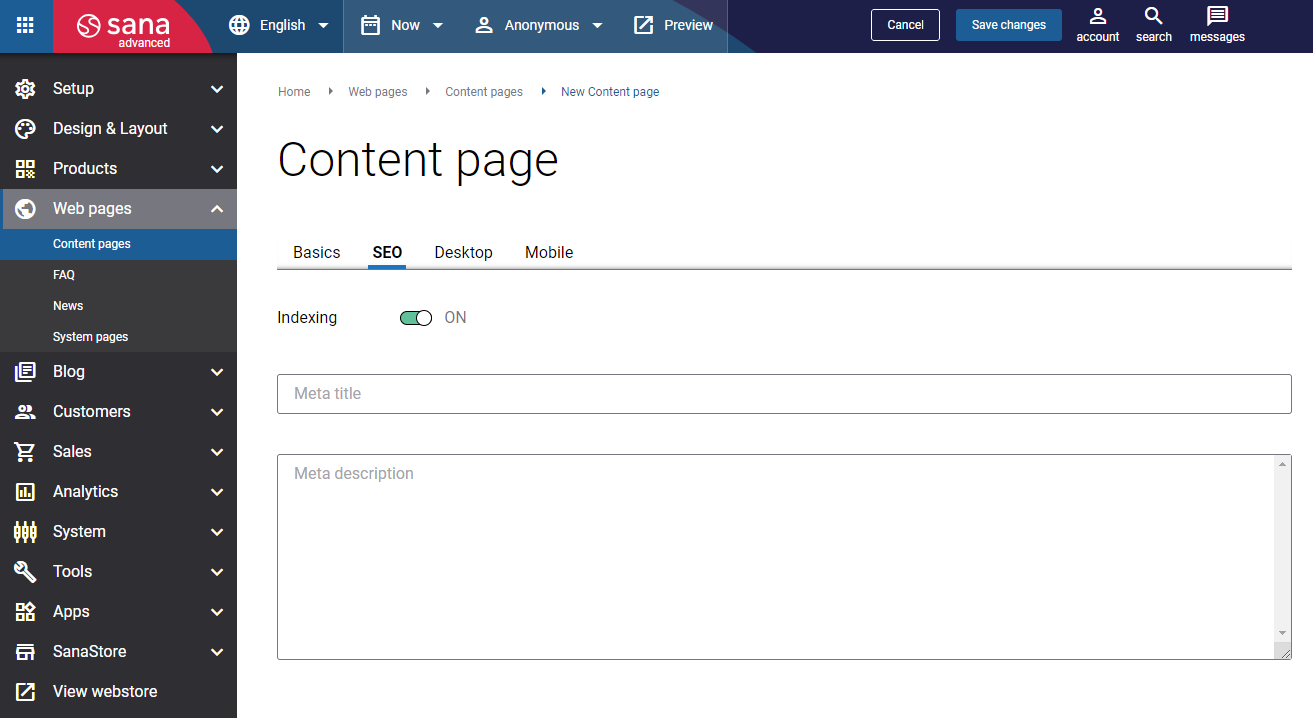1313x718 pixels.
Task: Go to Home breadcrumb link
Action: (294, 92)
